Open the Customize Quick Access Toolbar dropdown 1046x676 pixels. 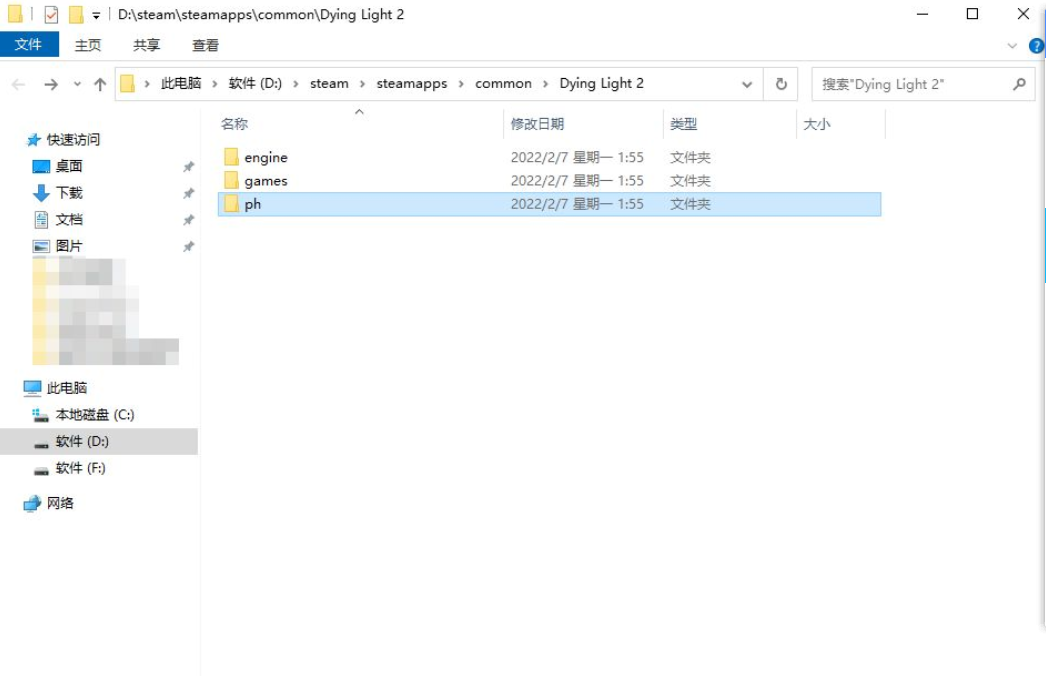click(96, 15)
